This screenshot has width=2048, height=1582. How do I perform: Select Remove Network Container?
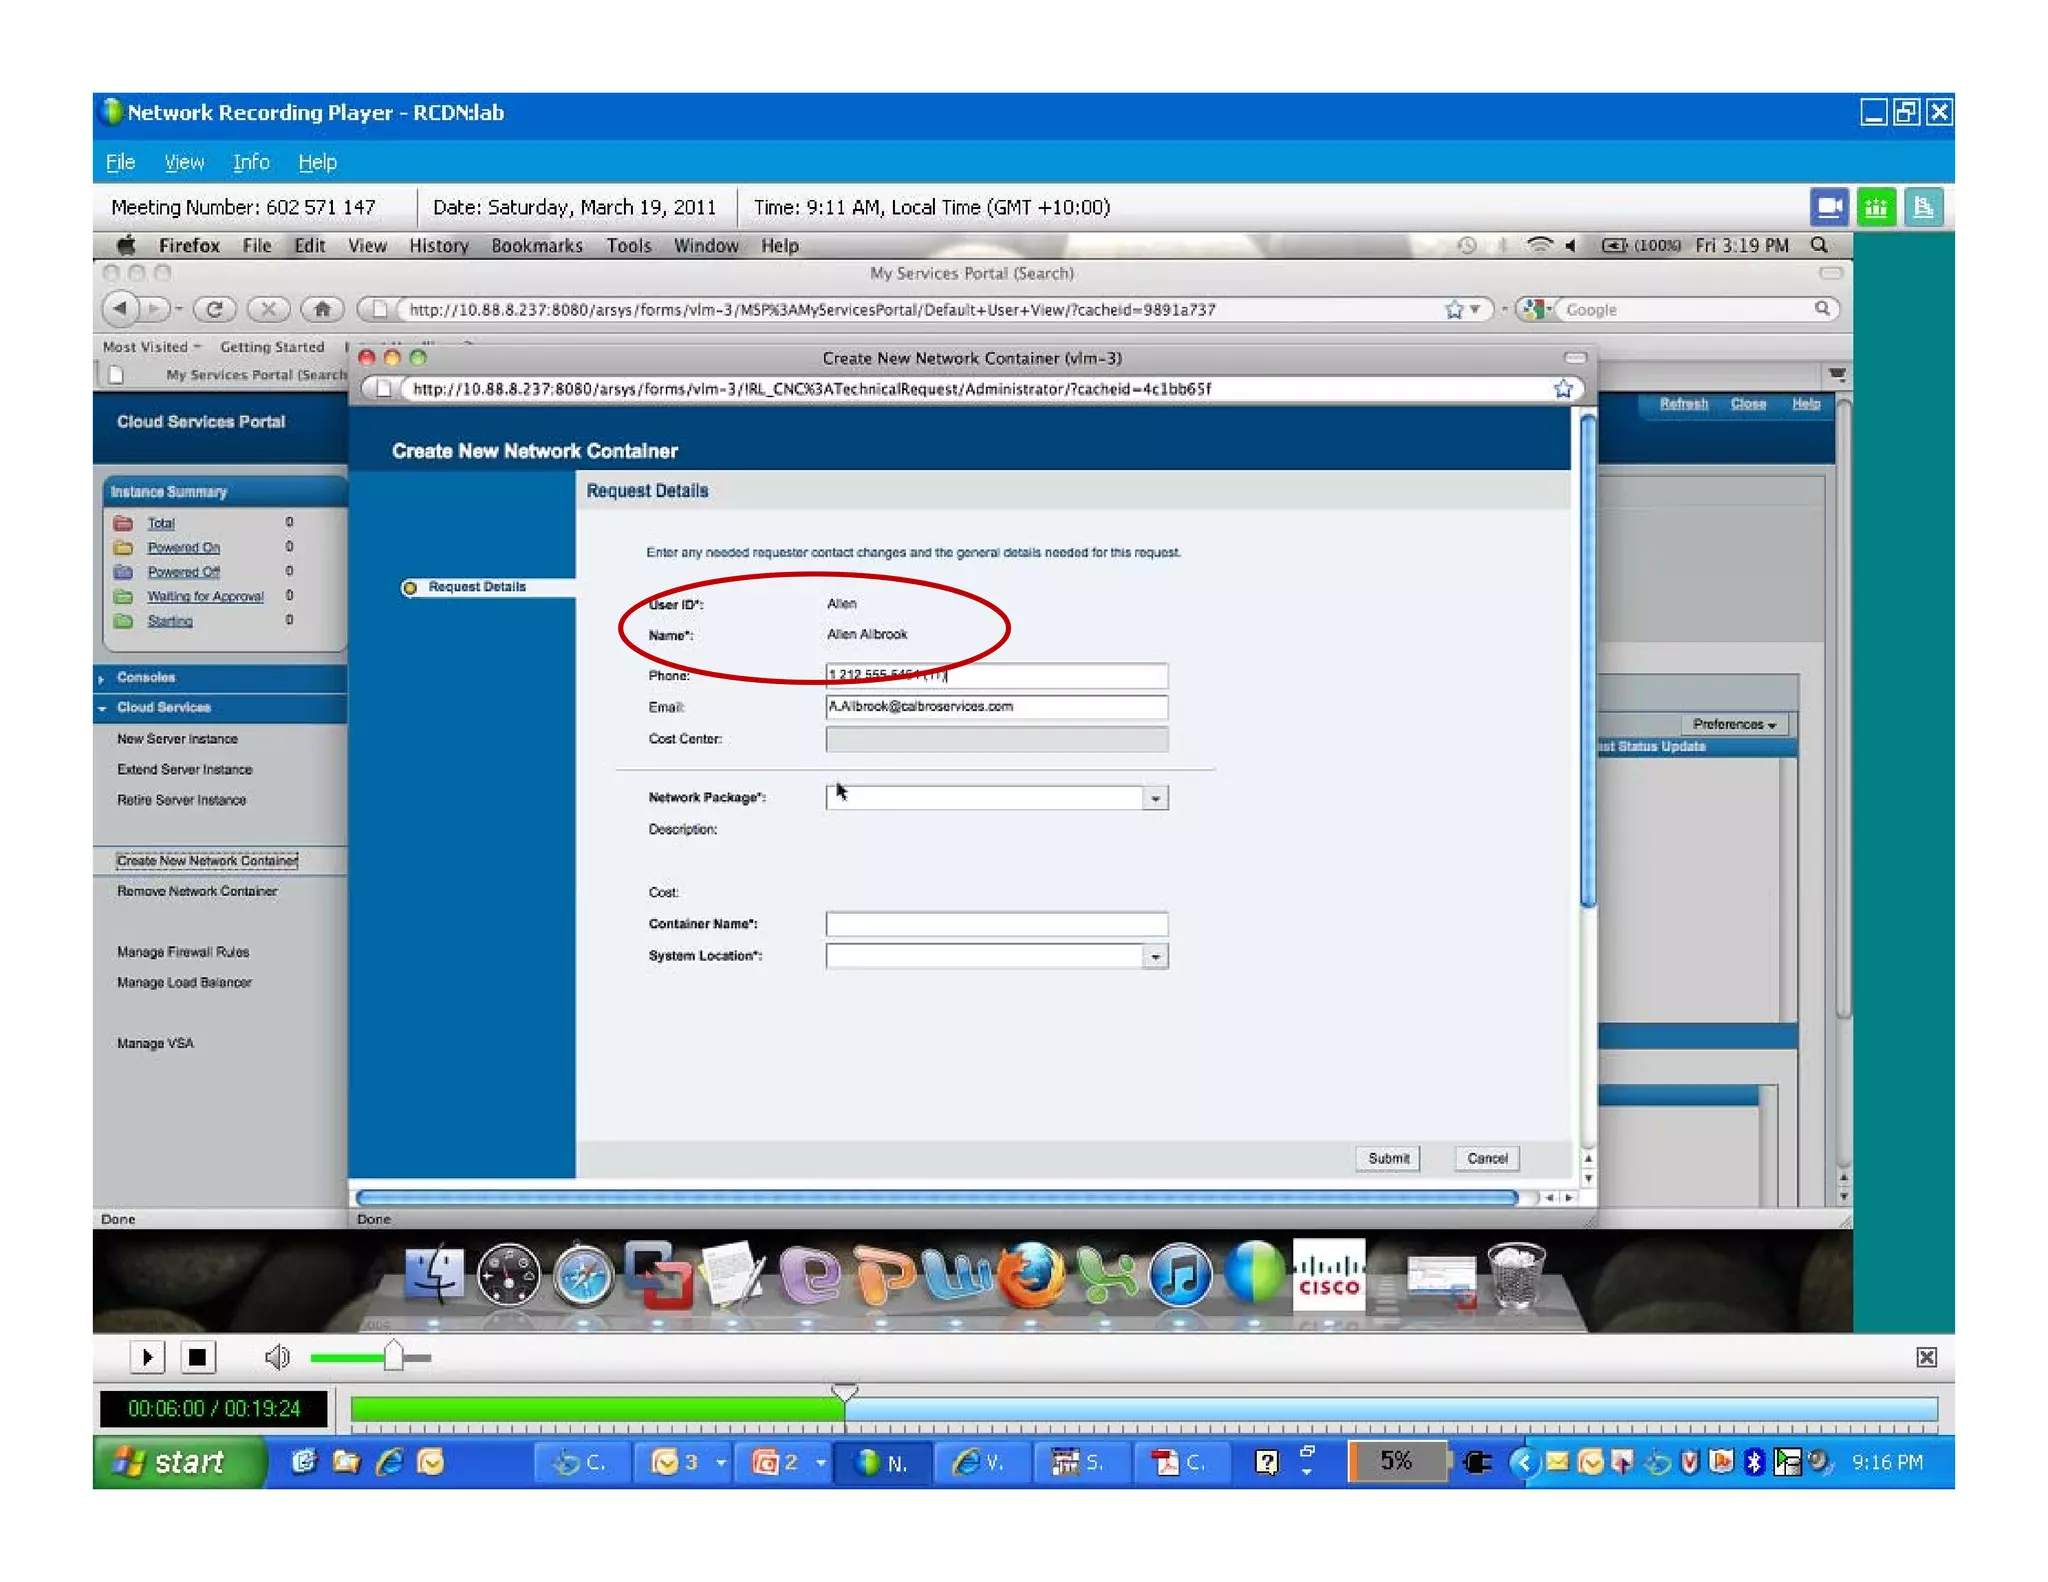(197, 892)
